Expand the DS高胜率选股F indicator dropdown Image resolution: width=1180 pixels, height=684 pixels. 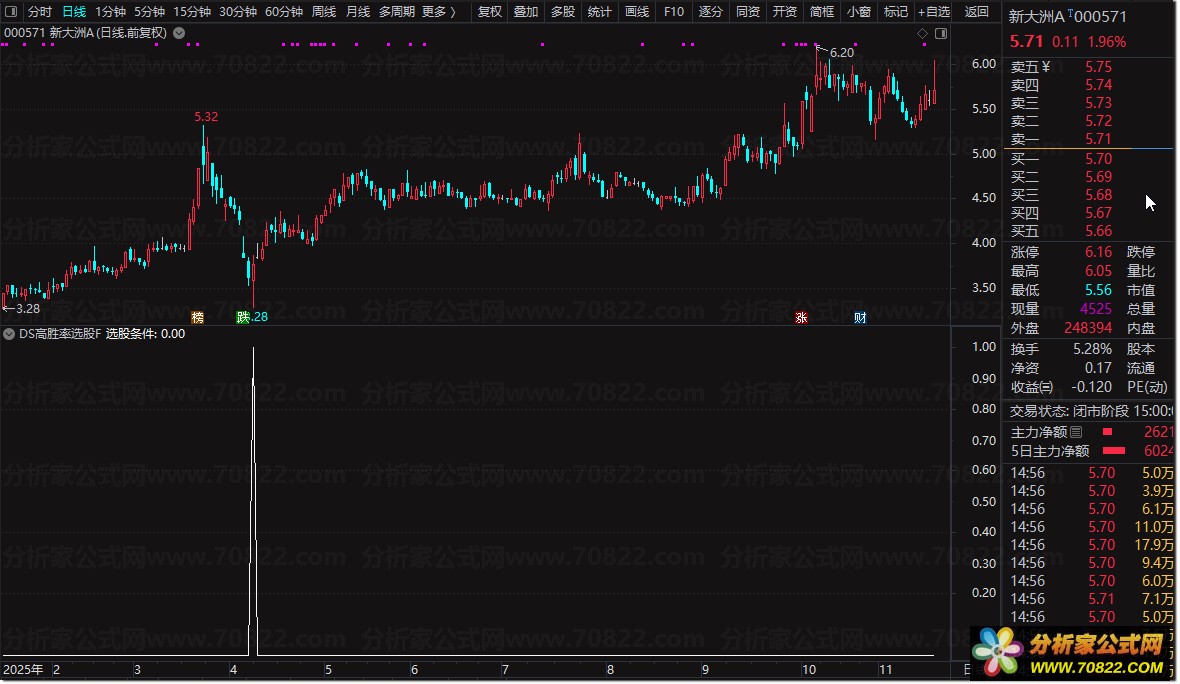(9, 334)
